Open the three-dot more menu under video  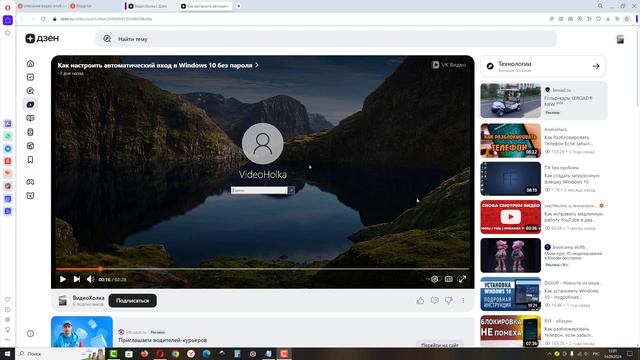coord(463,301)
